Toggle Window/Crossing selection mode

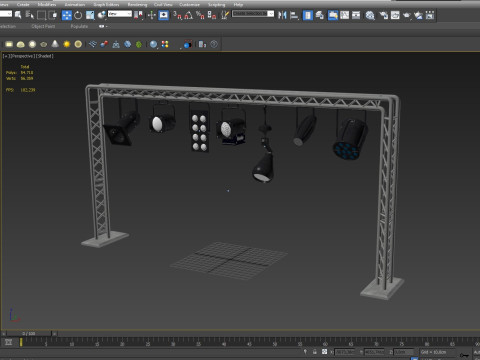click(x=53, y=15)
